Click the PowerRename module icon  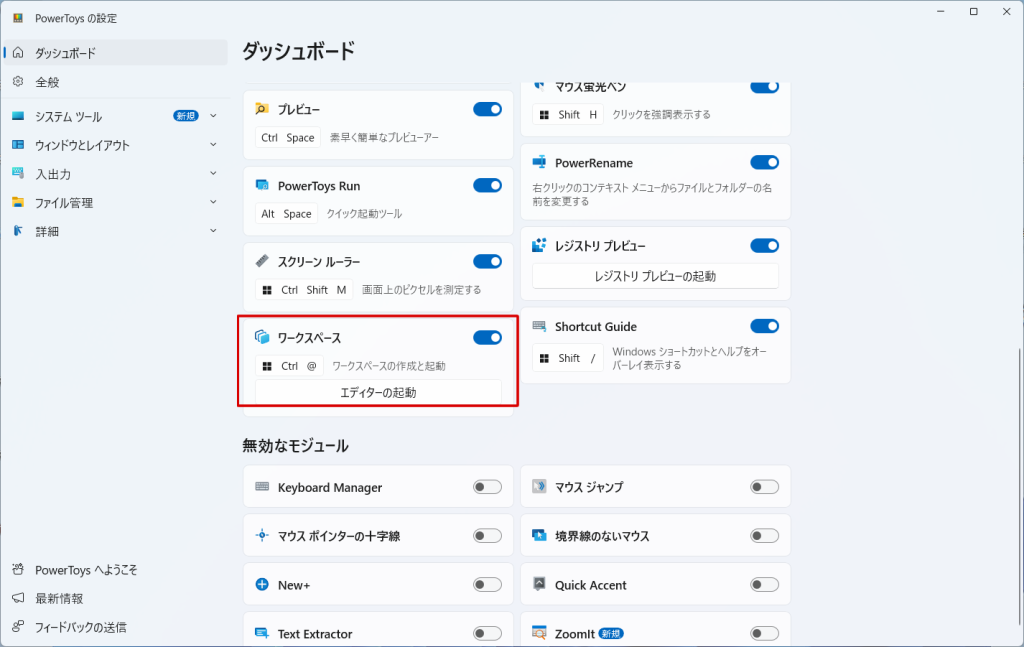tap(539, 162)
